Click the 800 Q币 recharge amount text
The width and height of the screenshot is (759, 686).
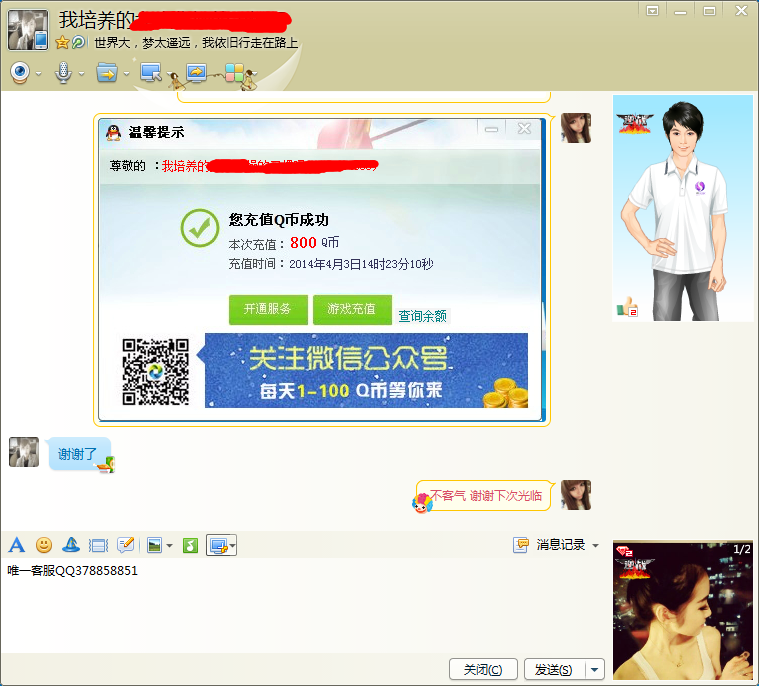pos(314,243)
